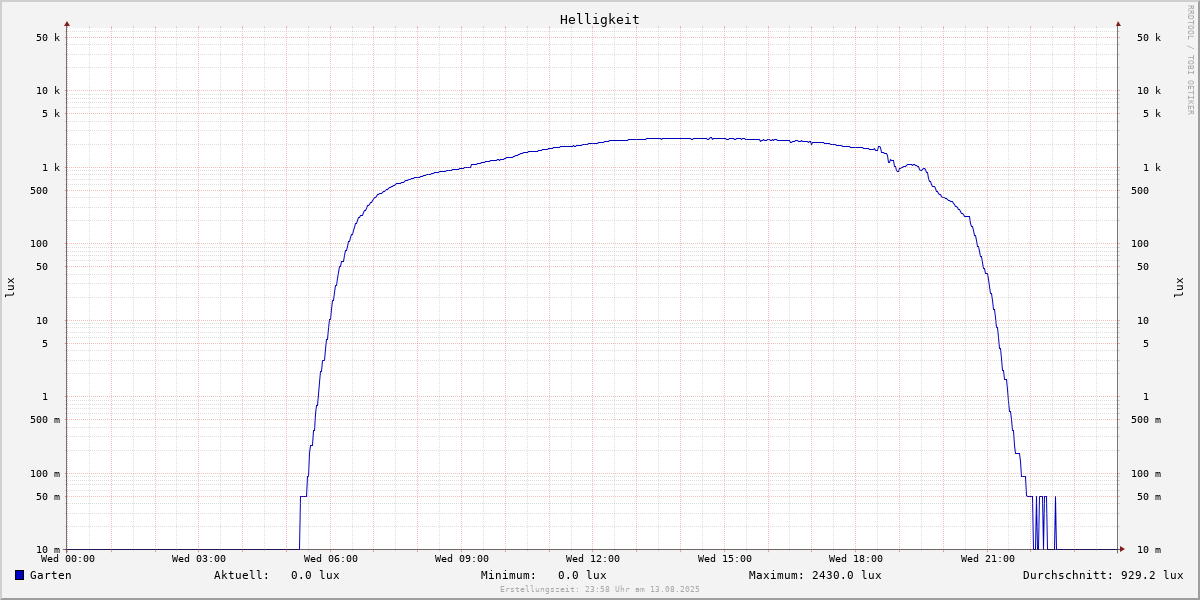
Task: Click the Minimum: 0.0 lux value
Action: 543,575
